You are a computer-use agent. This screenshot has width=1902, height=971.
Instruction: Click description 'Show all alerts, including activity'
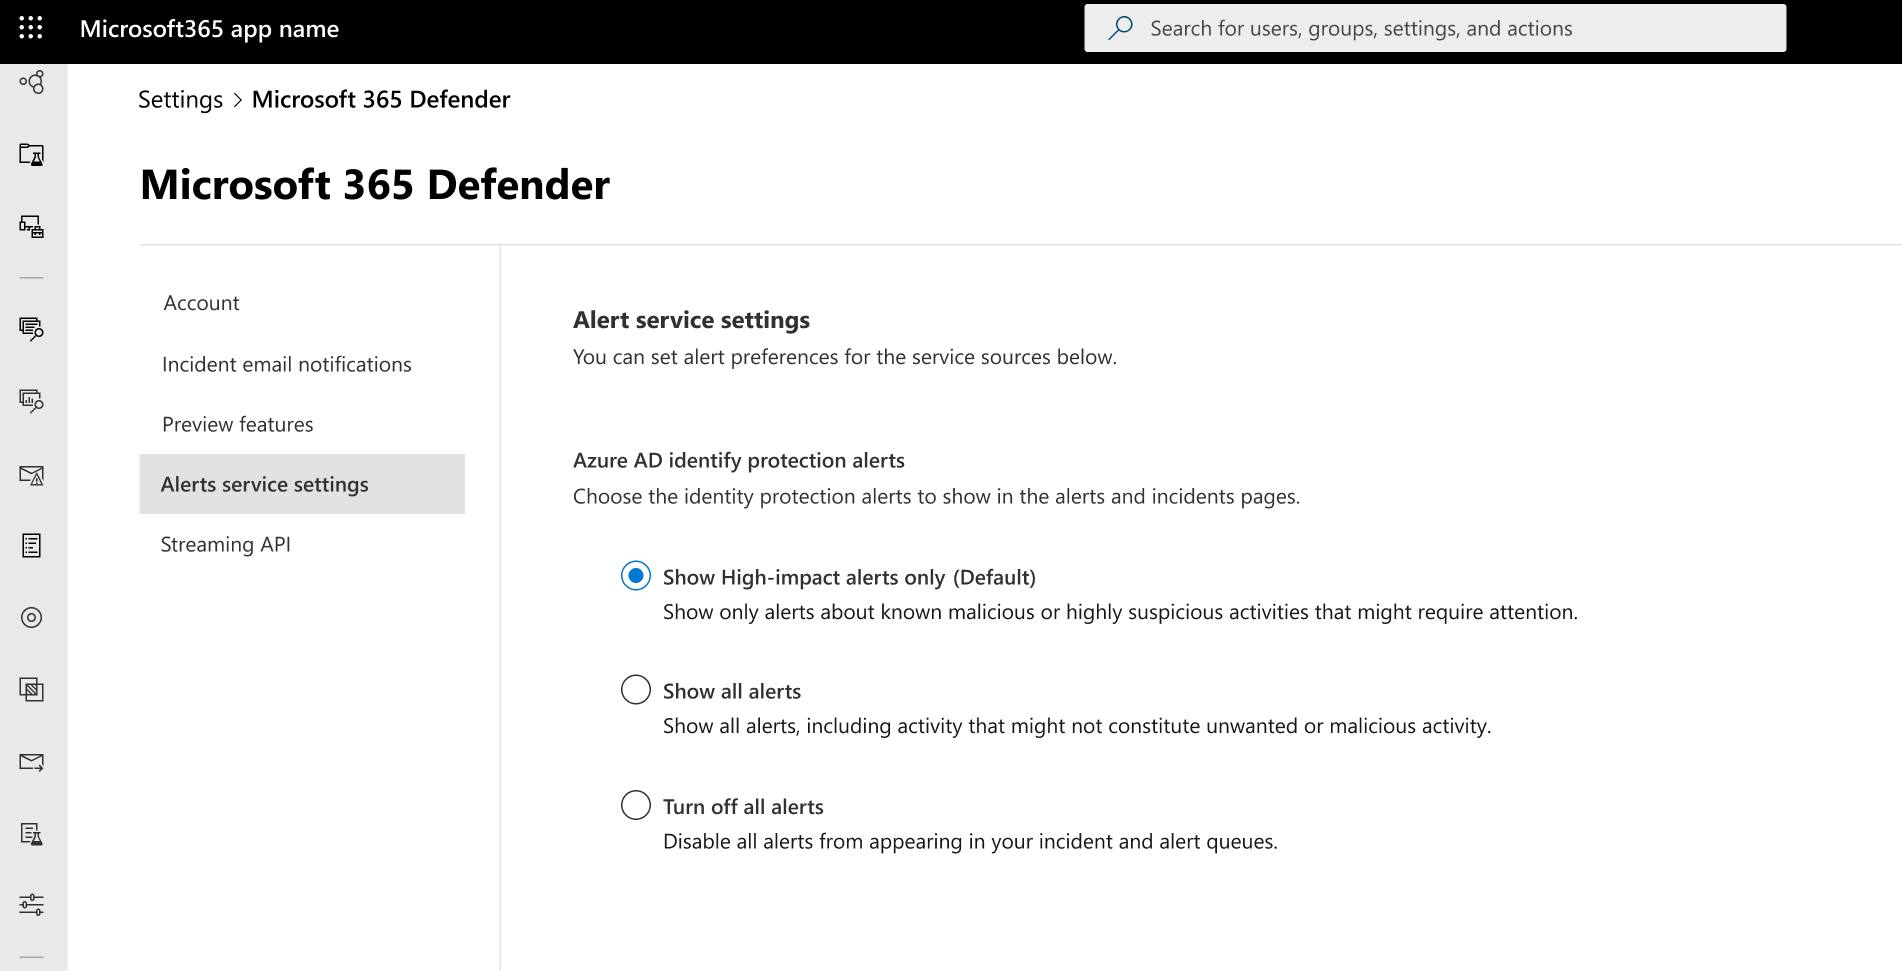pos(1077,726)
